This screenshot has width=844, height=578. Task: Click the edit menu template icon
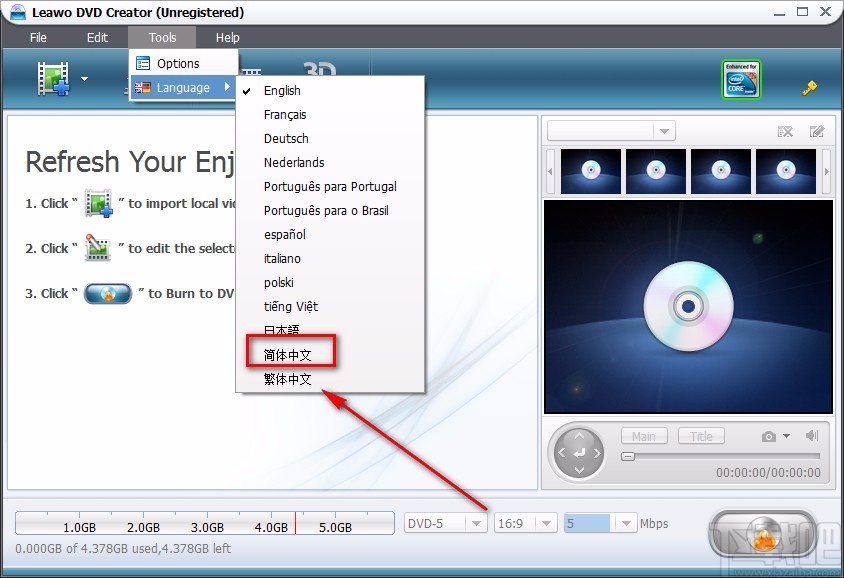pyautogui.click(x=817, y=131)
